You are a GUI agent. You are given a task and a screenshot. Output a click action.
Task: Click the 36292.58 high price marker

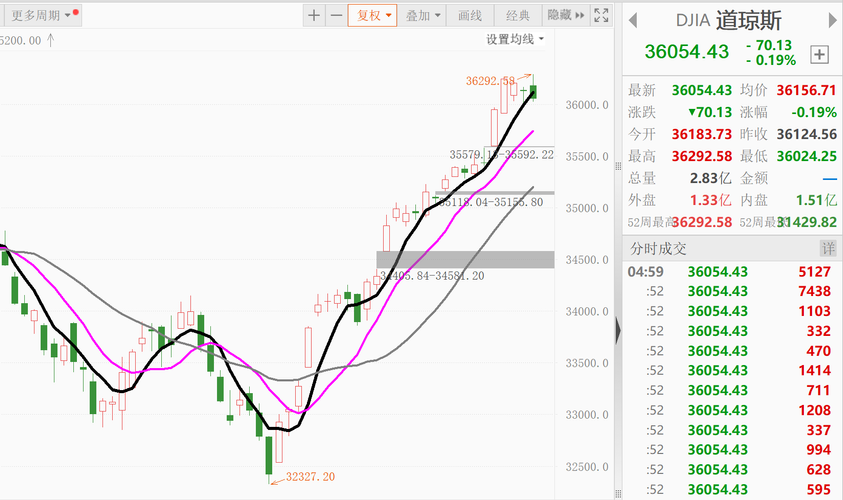pos(490,81)
